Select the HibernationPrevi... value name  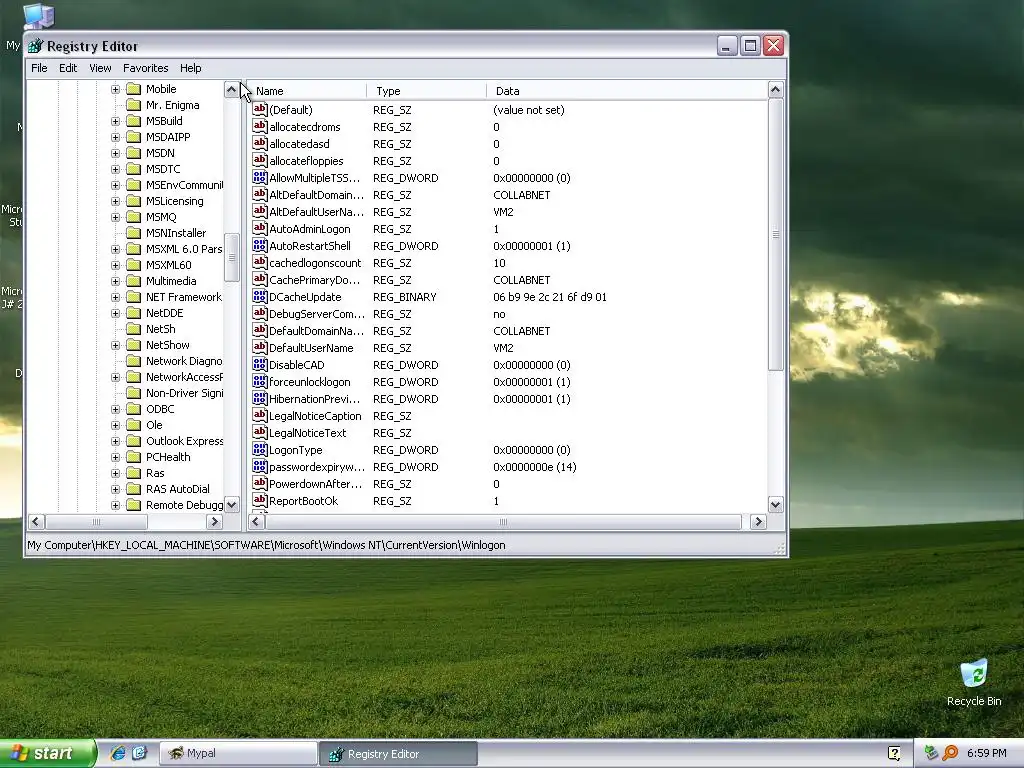click(314, 399)
